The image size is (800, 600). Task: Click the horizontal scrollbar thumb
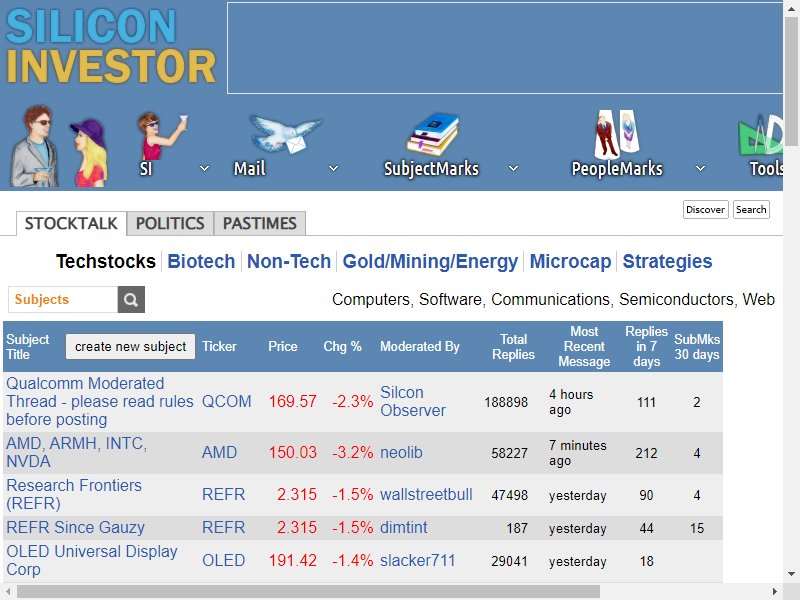click(x=308, y=592)
